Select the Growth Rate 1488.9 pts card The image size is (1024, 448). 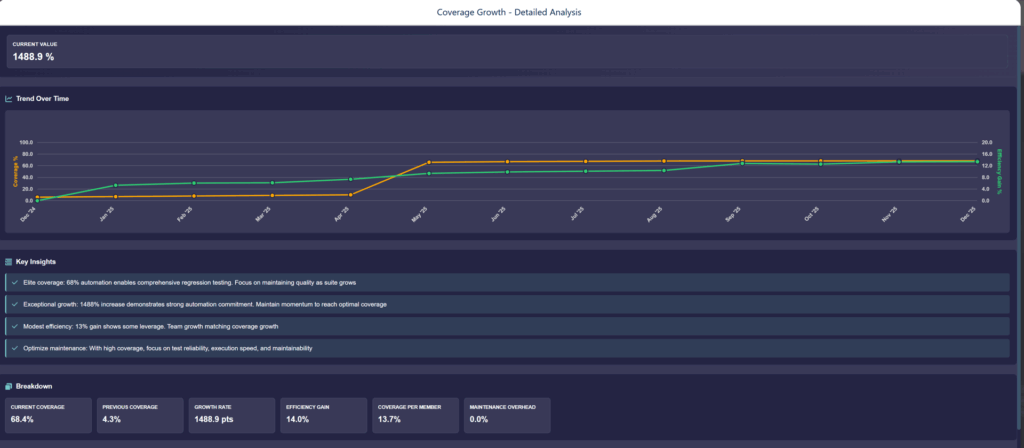[232, 415]
